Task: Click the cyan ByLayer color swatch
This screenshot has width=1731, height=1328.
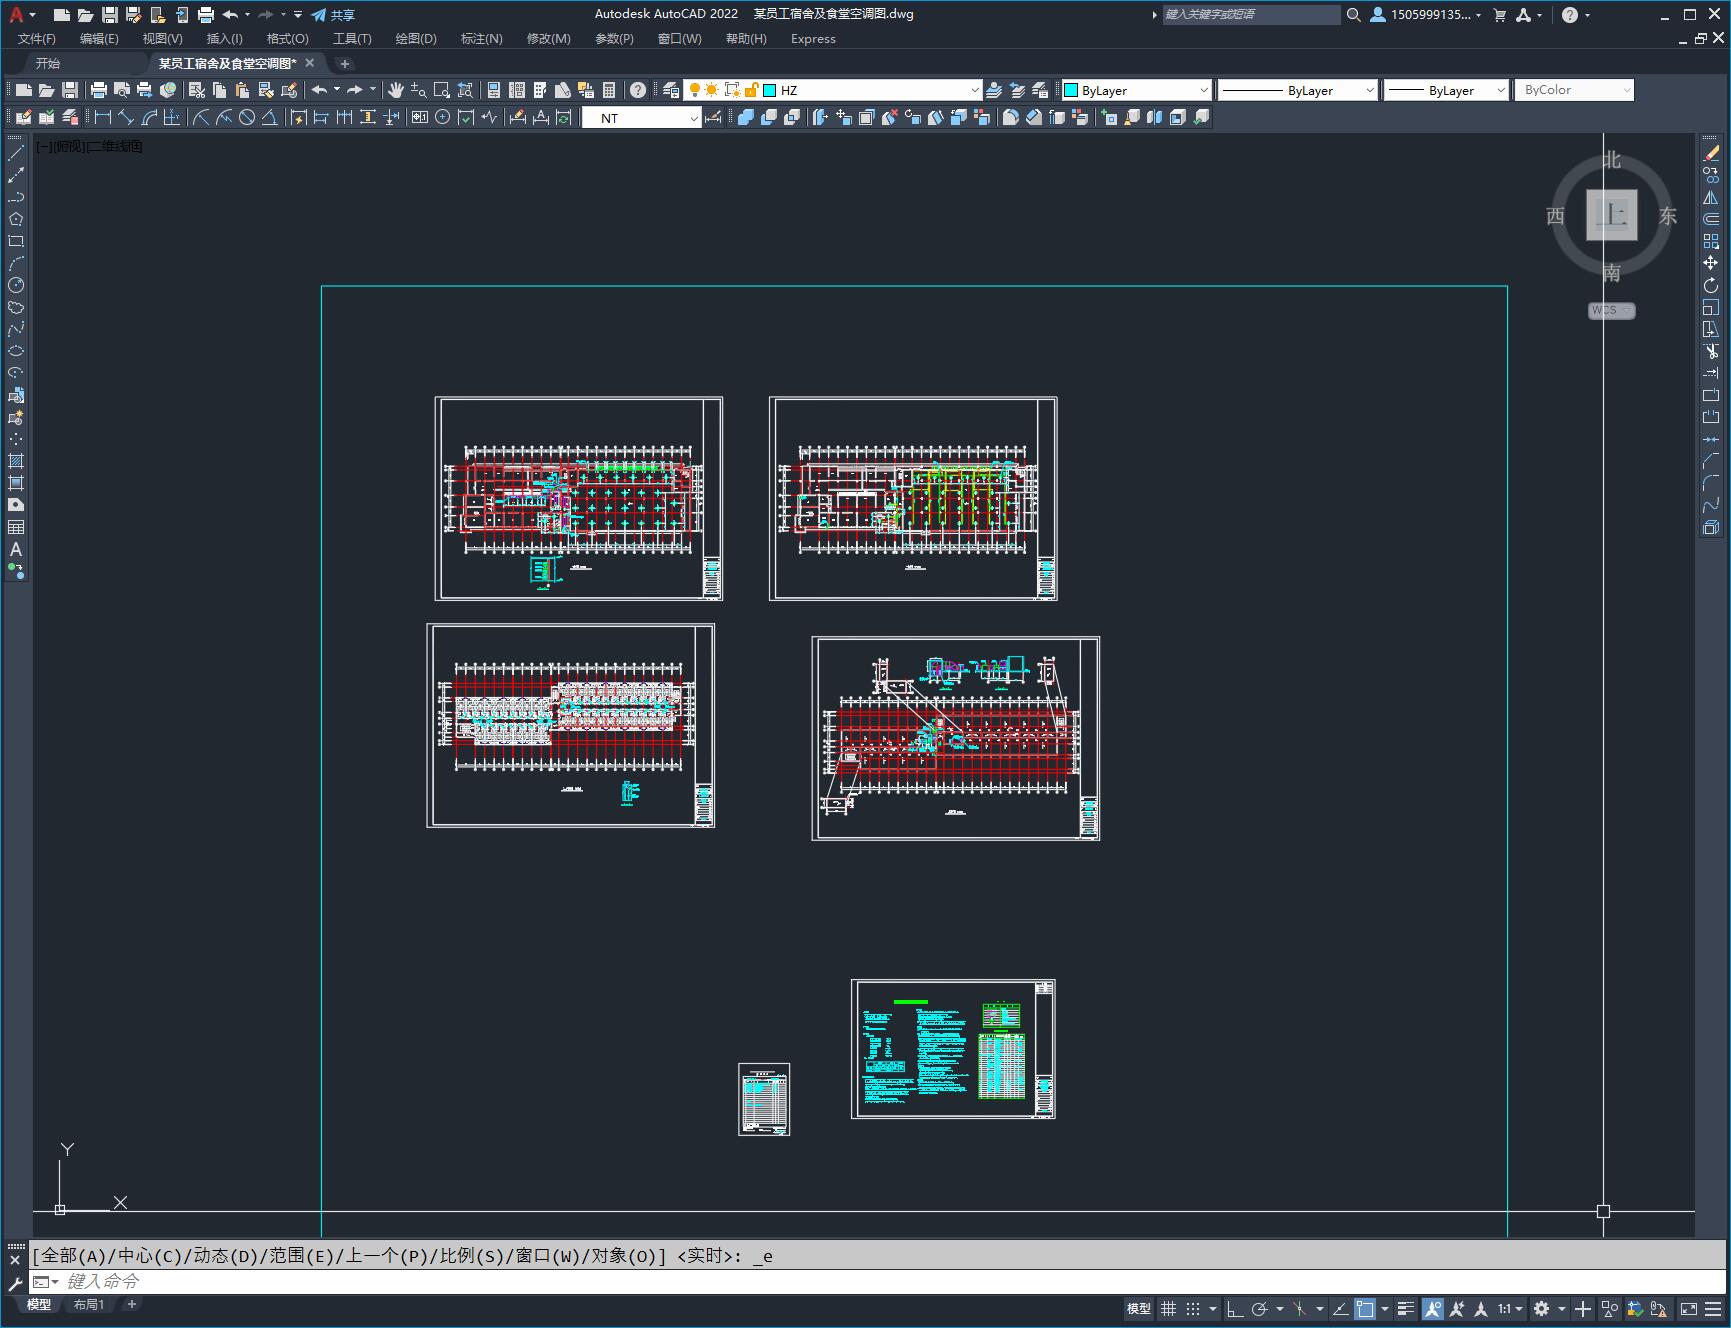Action: [1071, 90]
